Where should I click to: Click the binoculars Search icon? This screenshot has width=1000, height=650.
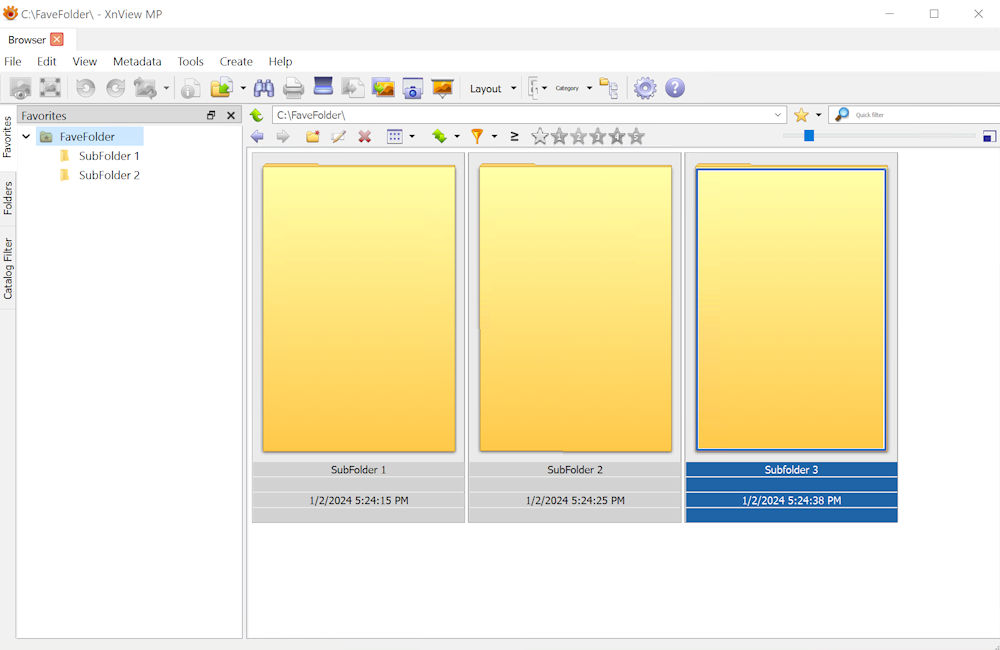(264, 88)
